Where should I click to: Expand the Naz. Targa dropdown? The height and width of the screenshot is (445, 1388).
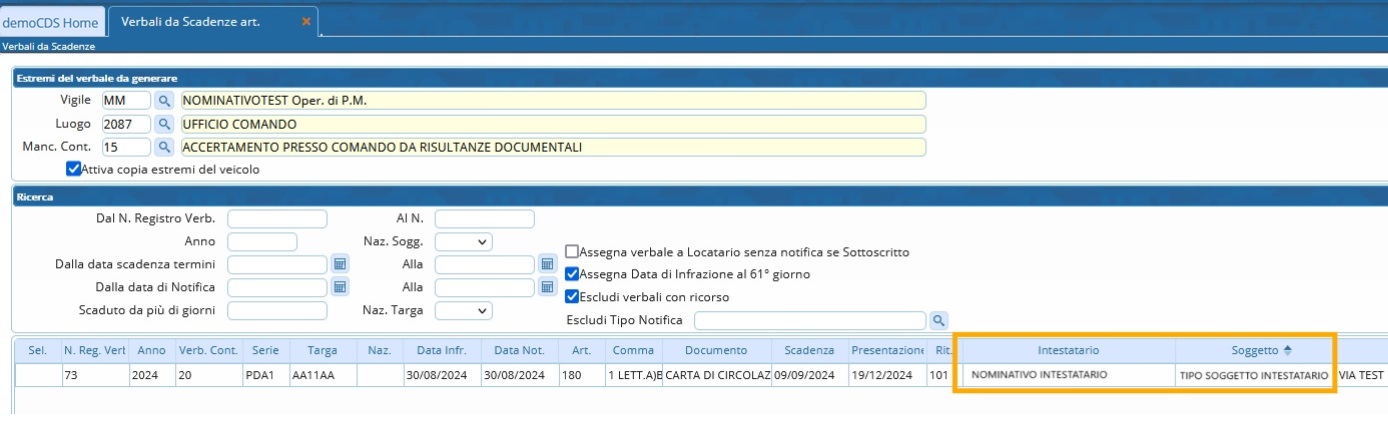[x=464, y=310]
